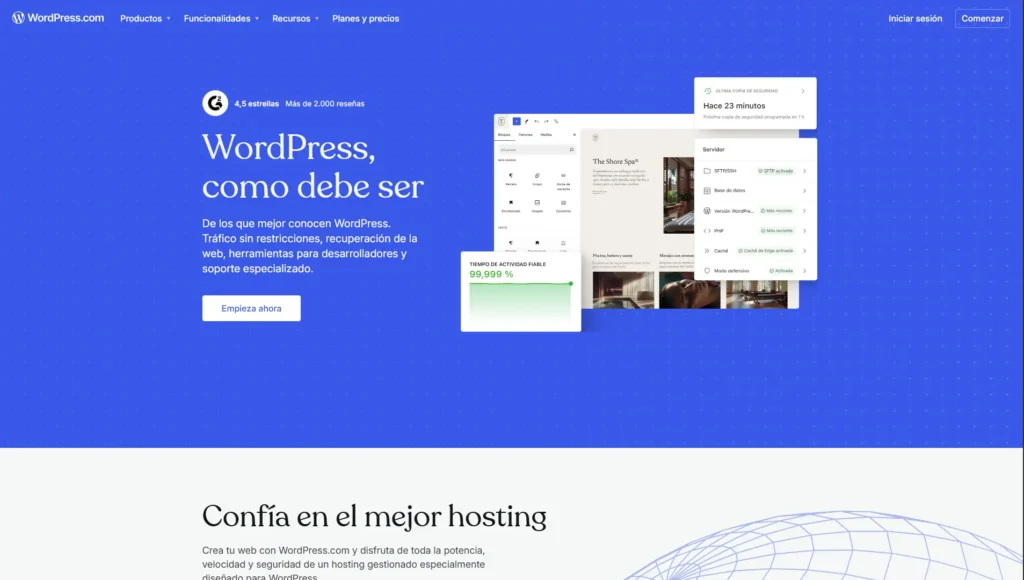Click the redo arrow in editor mockup
Screen dimensions: 1024x580
pos(547,121)
